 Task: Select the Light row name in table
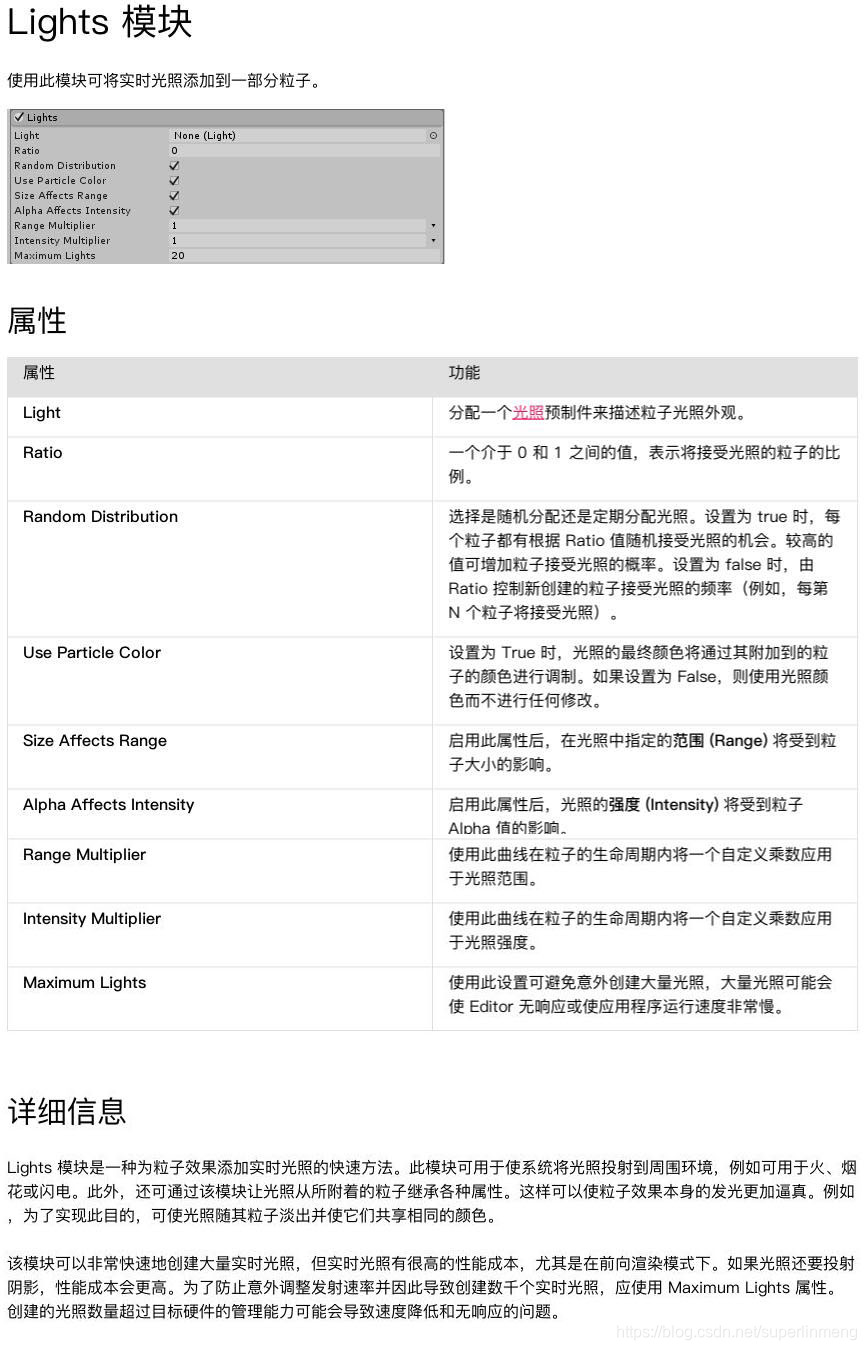pos(42,413)
